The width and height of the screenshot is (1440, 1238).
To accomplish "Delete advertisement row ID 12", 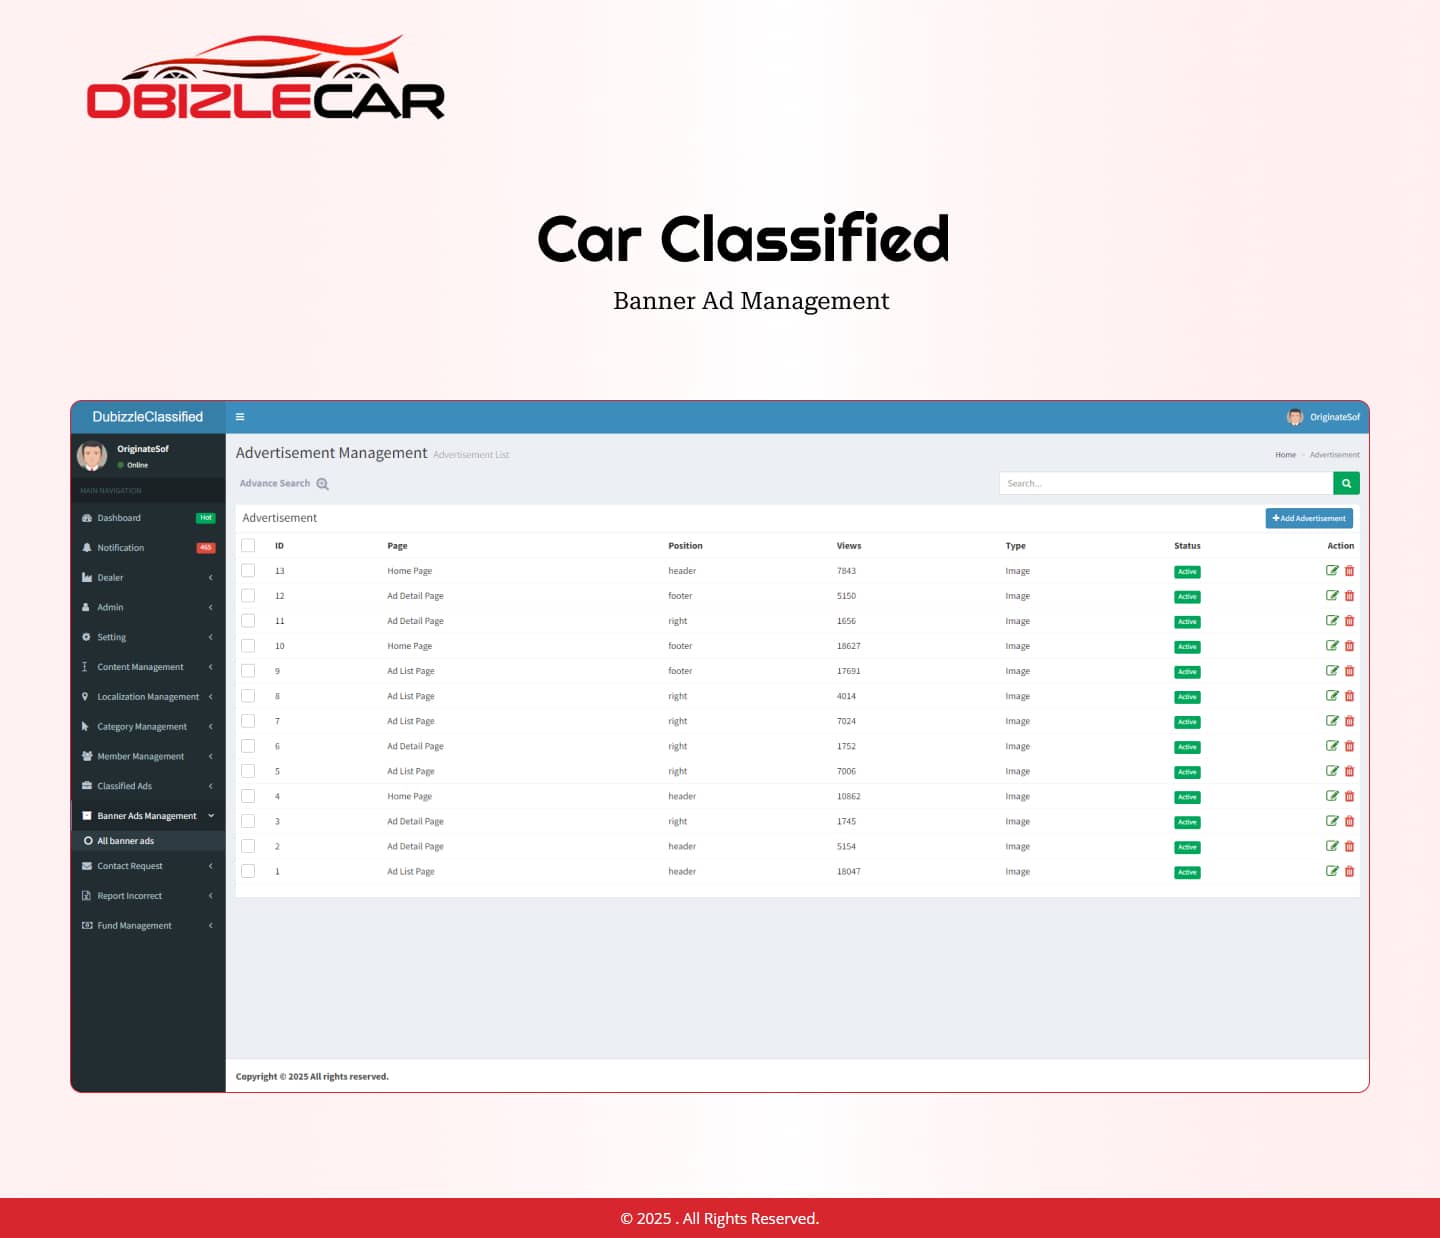I will pyautogui.click(x=1349, y=596).
